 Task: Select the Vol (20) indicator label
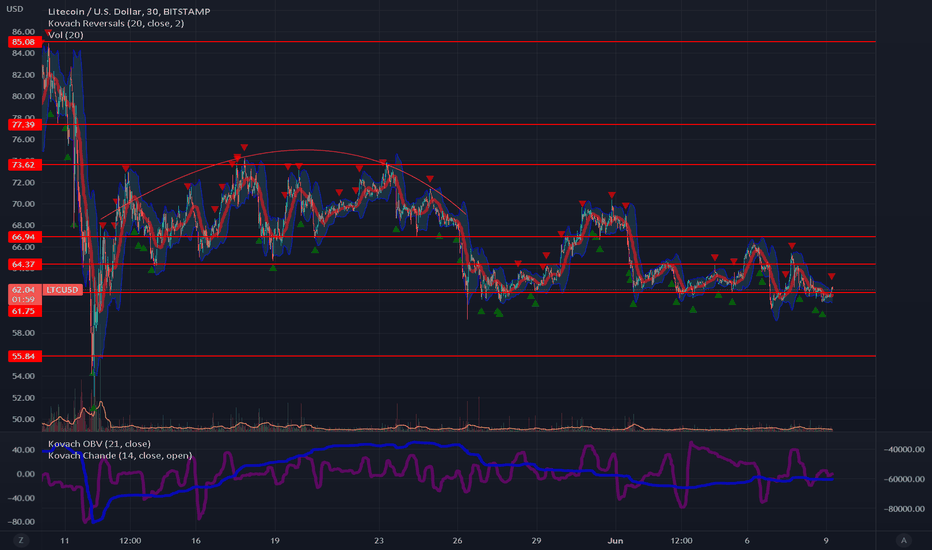pos(66,35)
